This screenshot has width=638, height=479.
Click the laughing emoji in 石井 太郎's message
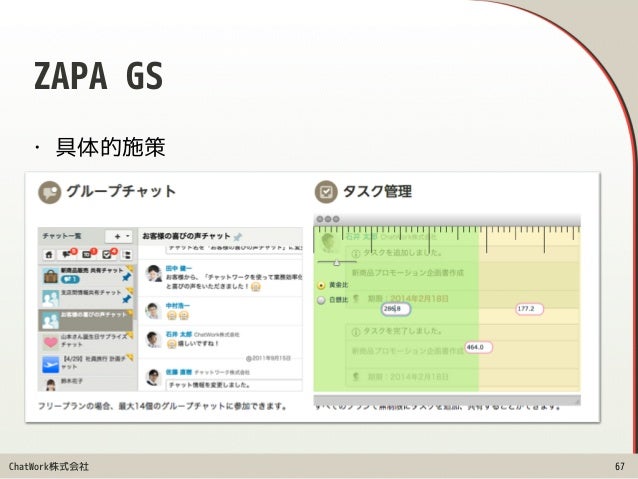pos(171,344)
